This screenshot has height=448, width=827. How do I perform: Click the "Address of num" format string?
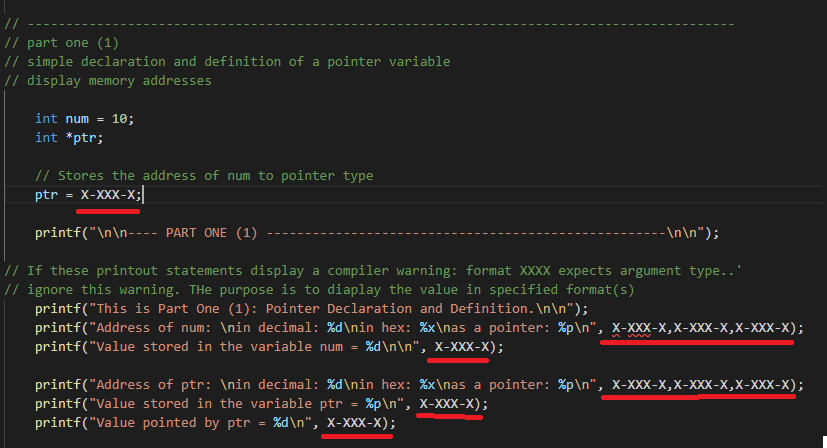[342, 328]
